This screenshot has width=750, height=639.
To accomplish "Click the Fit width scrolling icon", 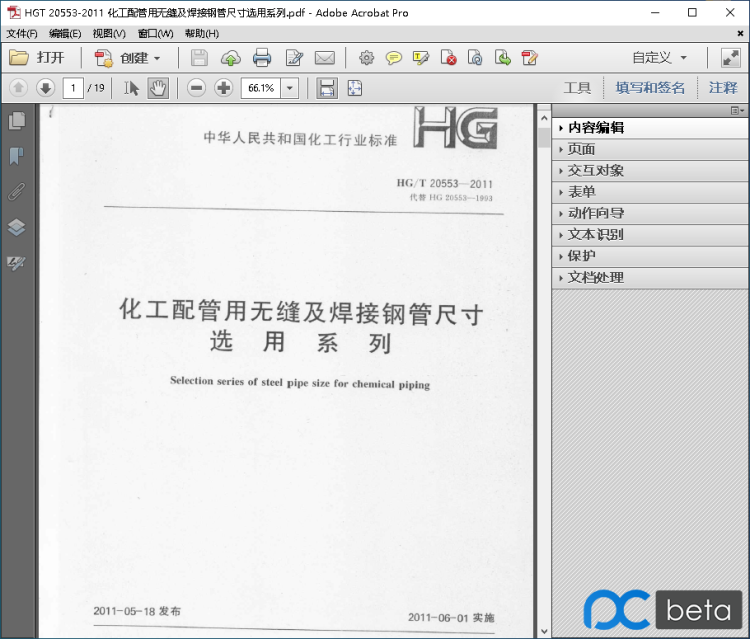I will tap(327, 88).
